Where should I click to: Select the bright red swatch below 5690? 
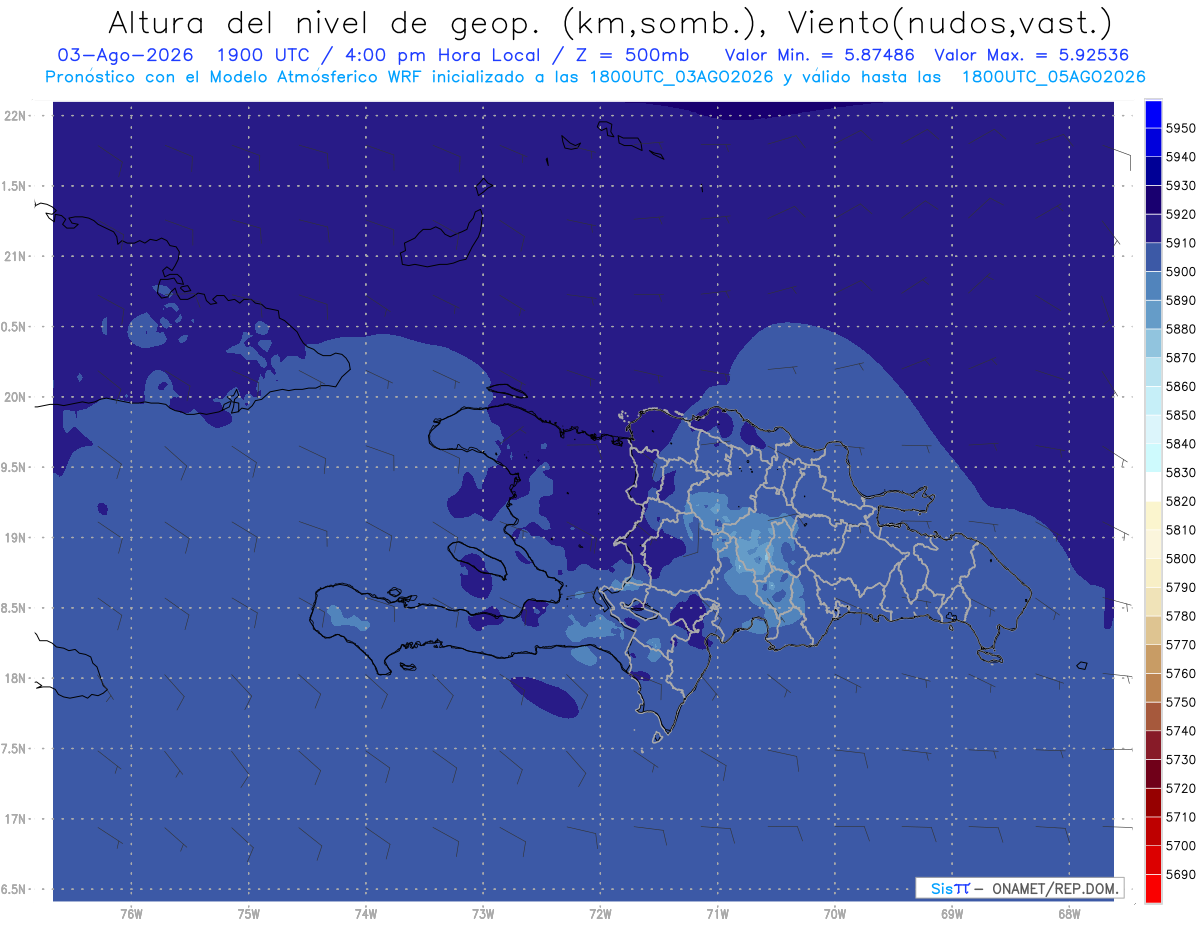[1153, 889]
